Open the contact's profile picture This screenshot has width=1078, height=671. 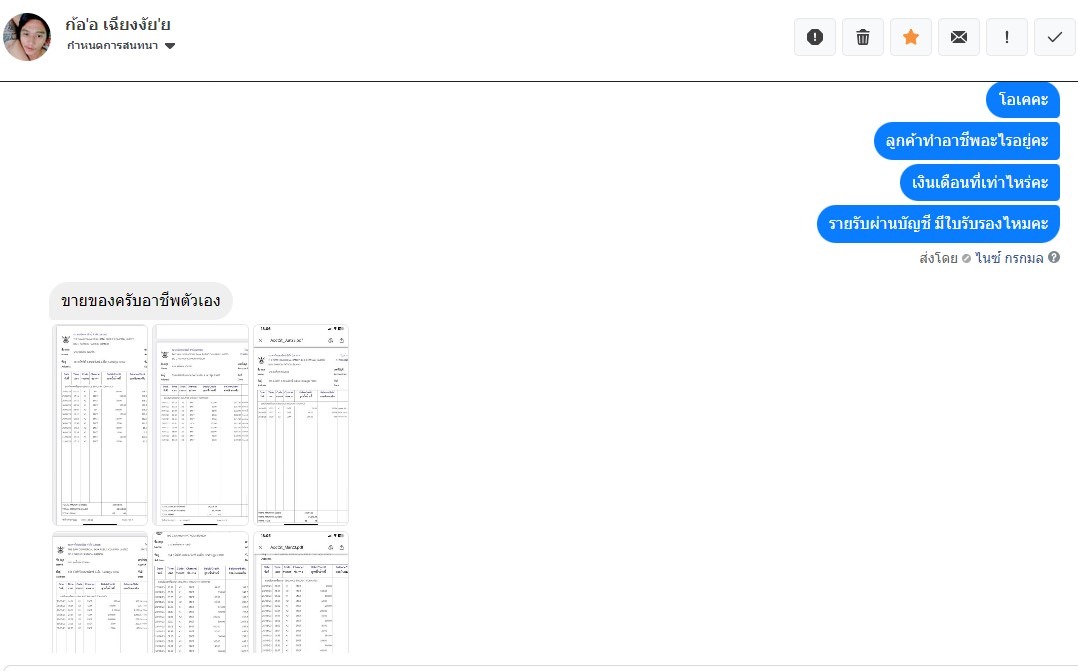(x=28, y=36)
